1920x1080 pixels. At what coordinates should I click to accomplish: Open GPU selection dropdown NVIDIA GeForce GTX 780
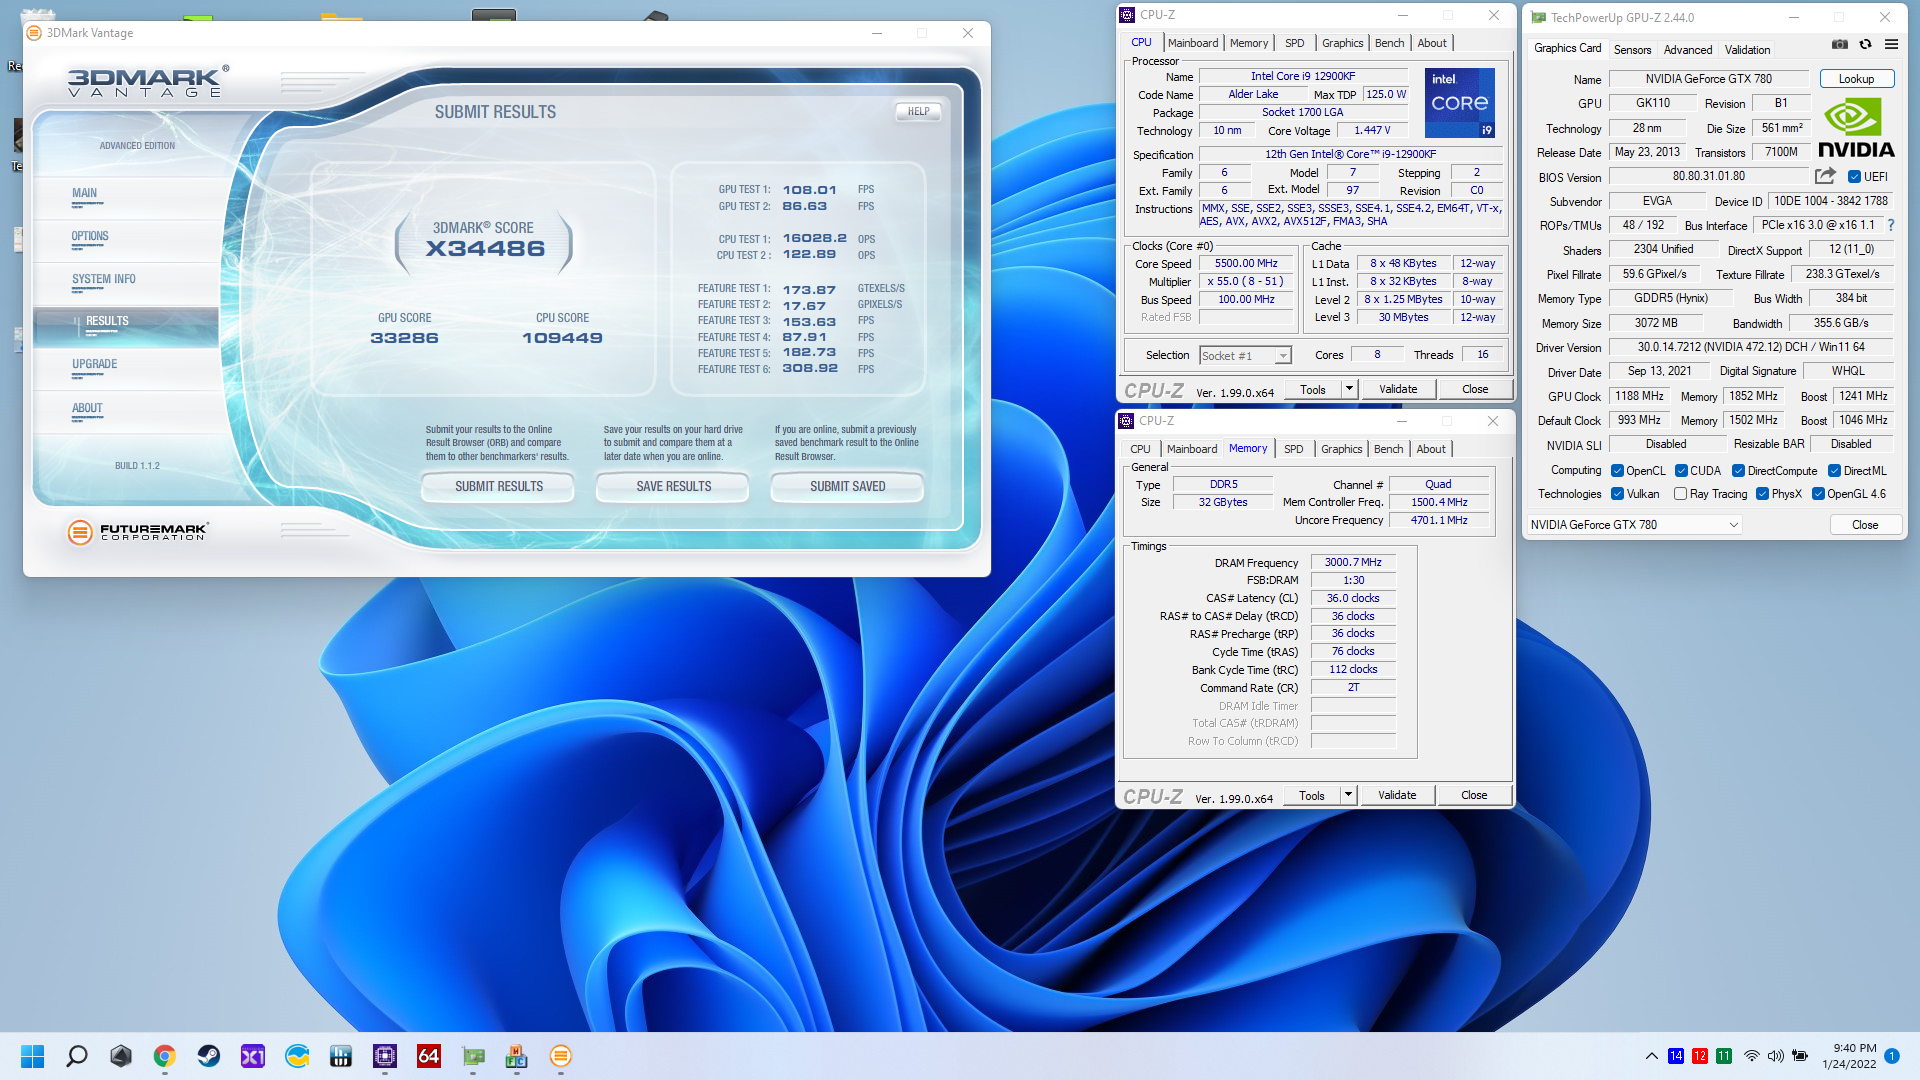pos(1634,525)
